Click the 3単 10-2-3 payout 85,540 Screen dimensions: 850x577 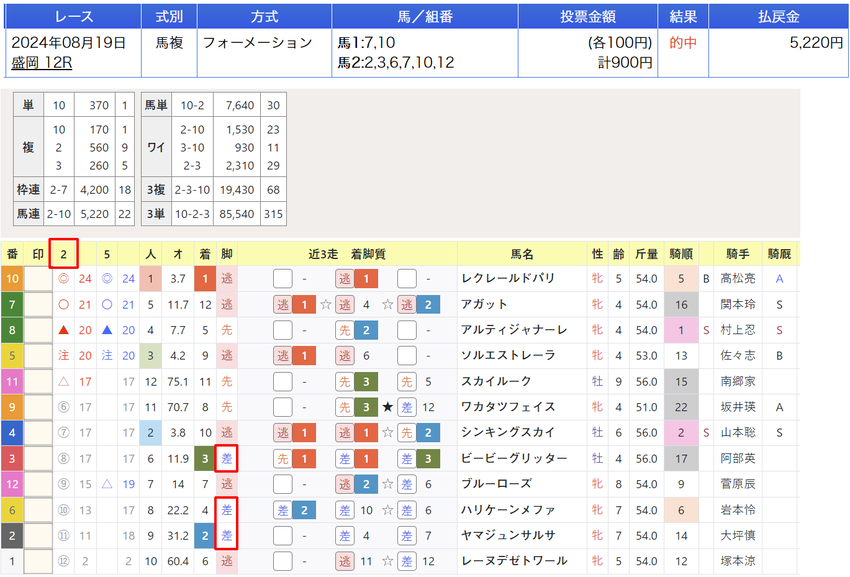[x=236, y=214]
